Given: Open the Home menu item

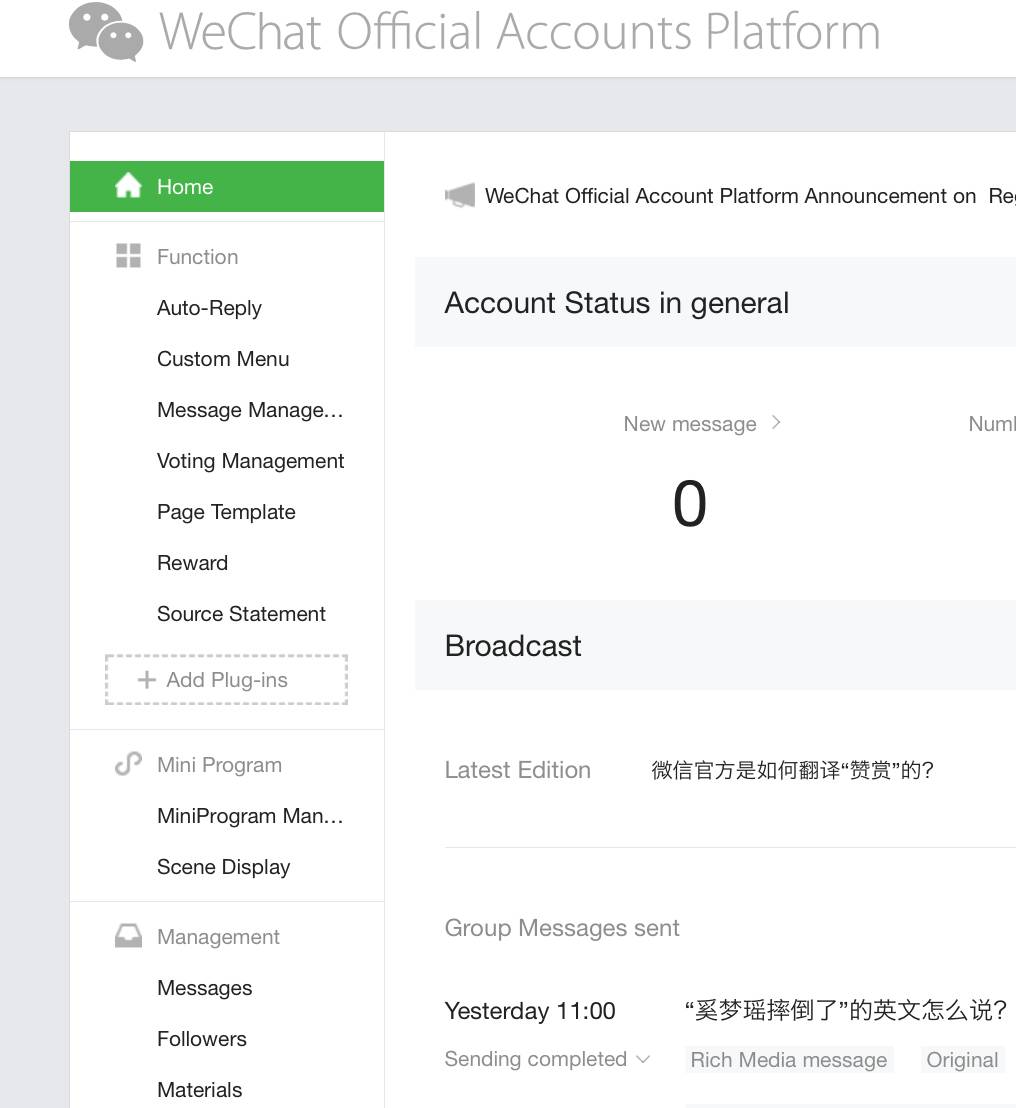Looking at the screenshot, I should point(227,187).
